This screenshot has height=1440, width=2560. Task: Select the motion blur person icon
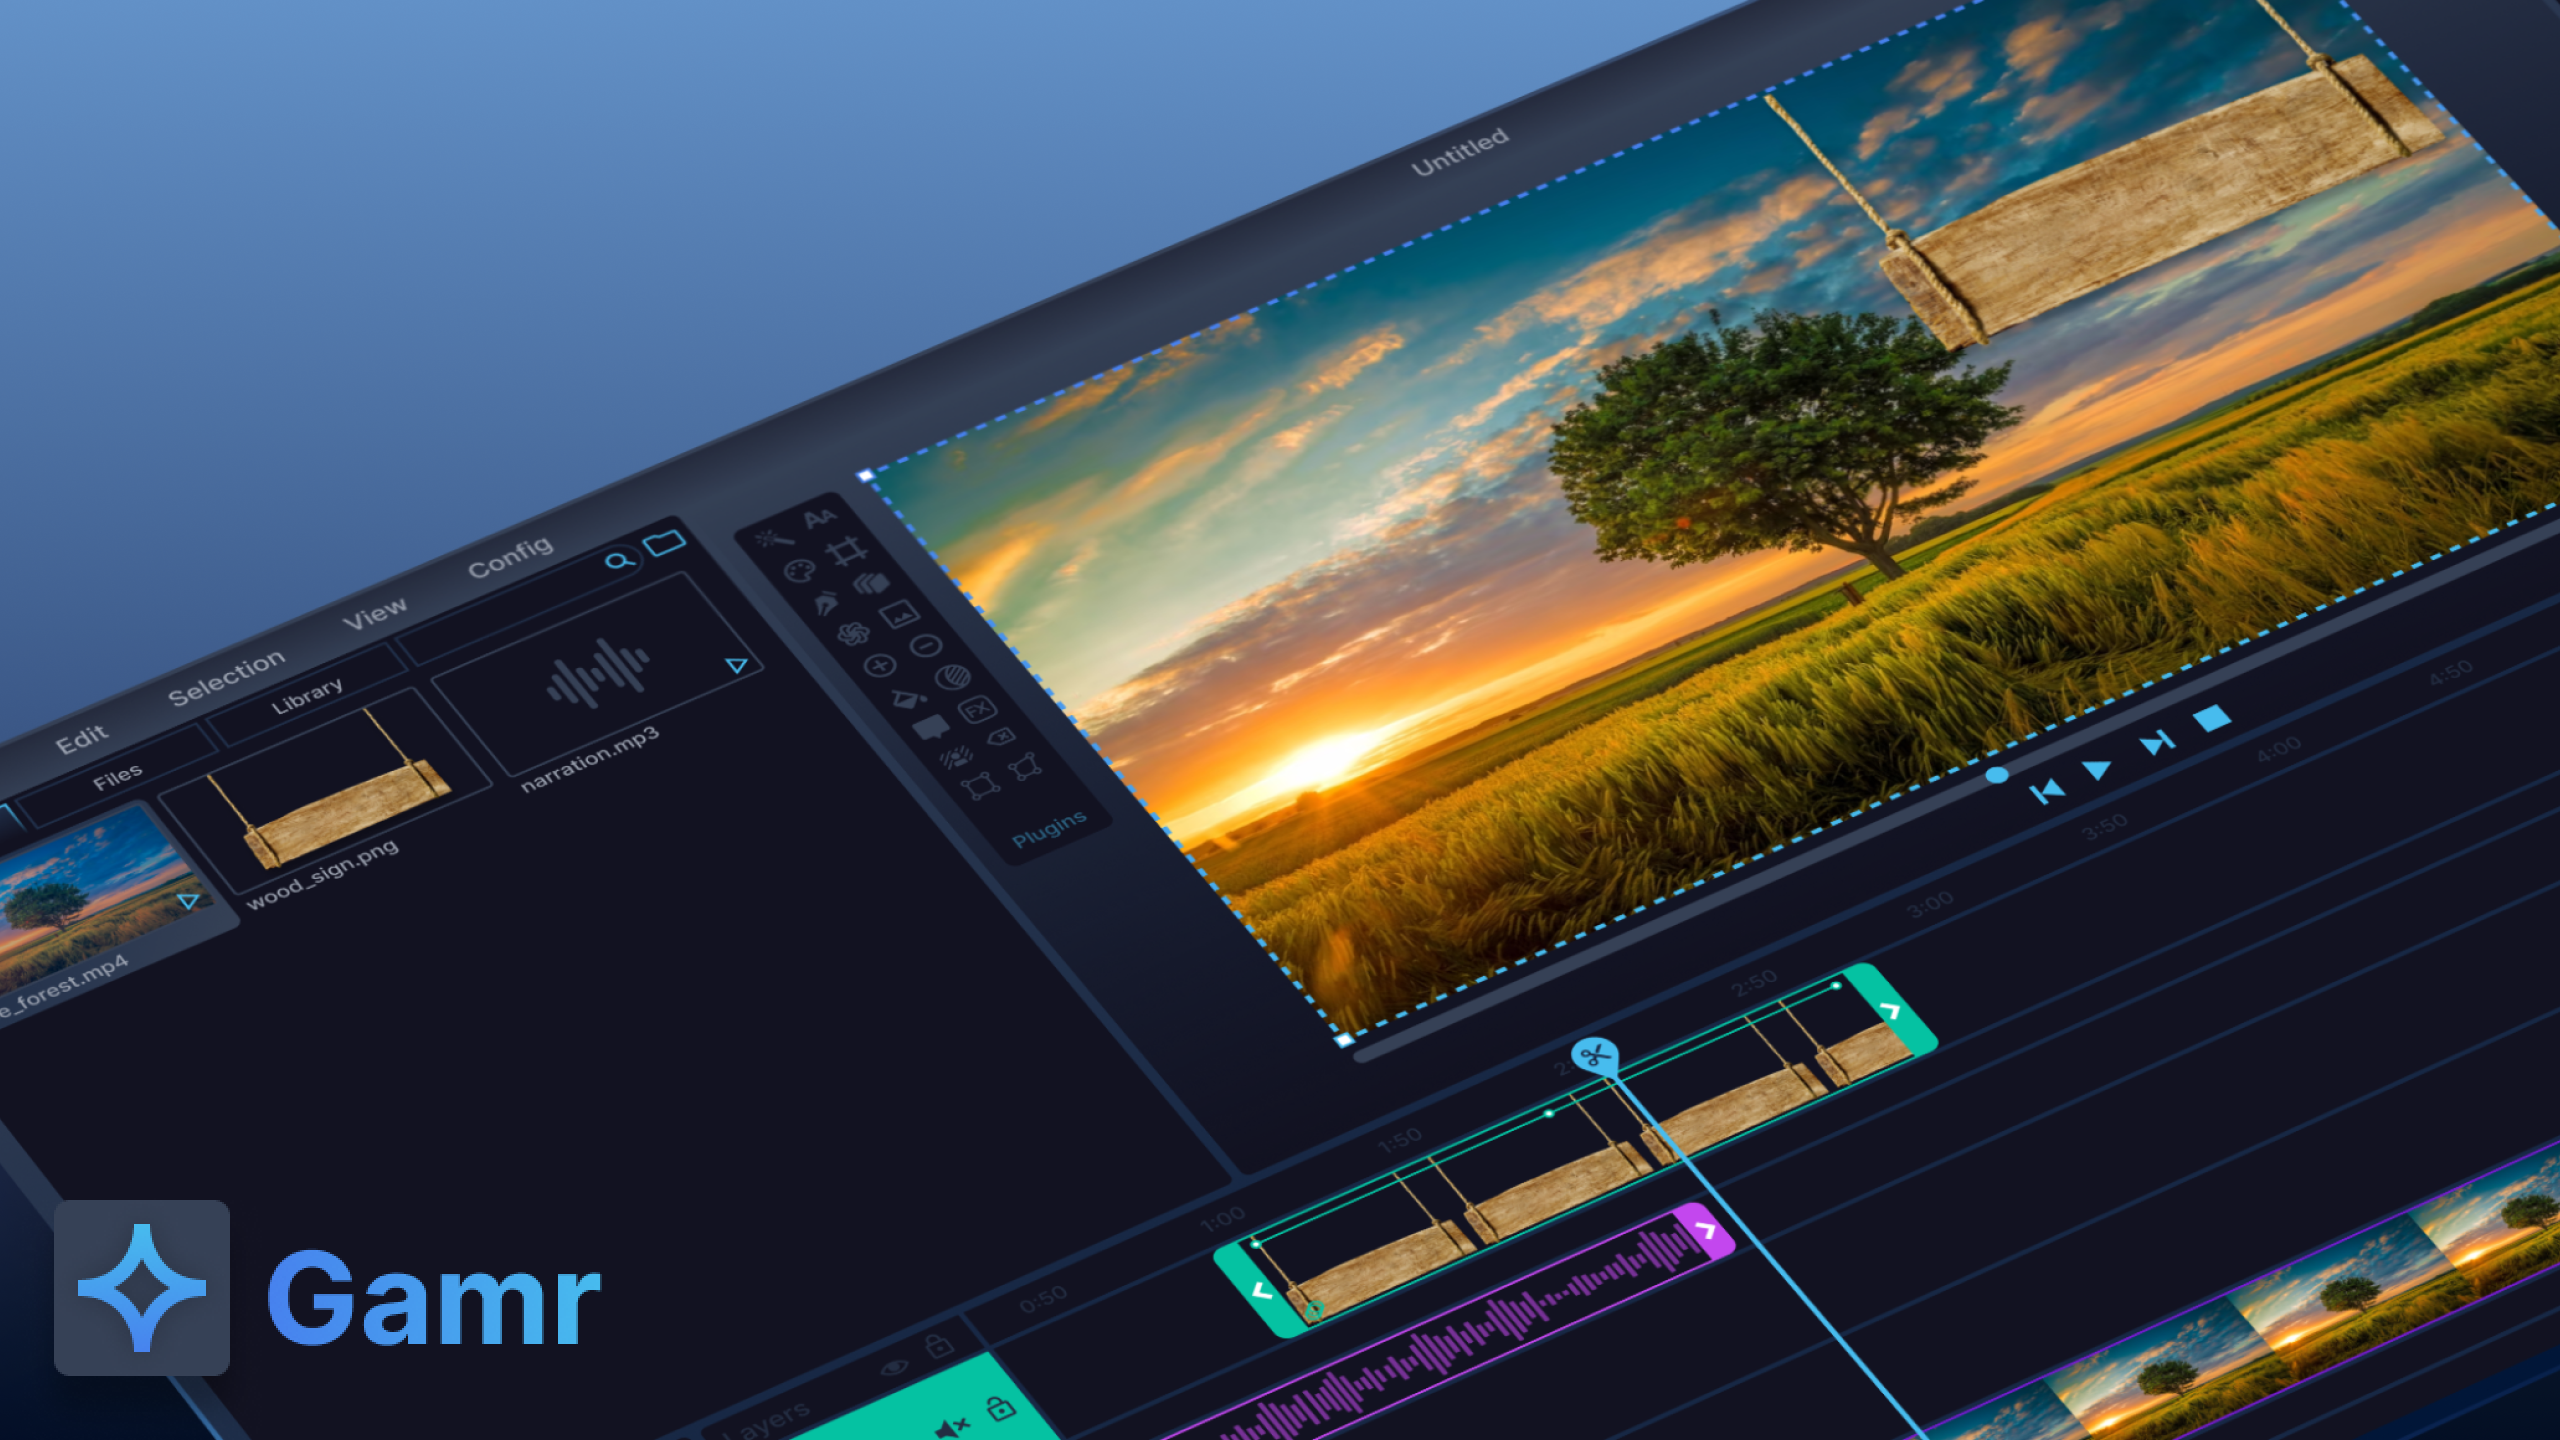(956, 757)
